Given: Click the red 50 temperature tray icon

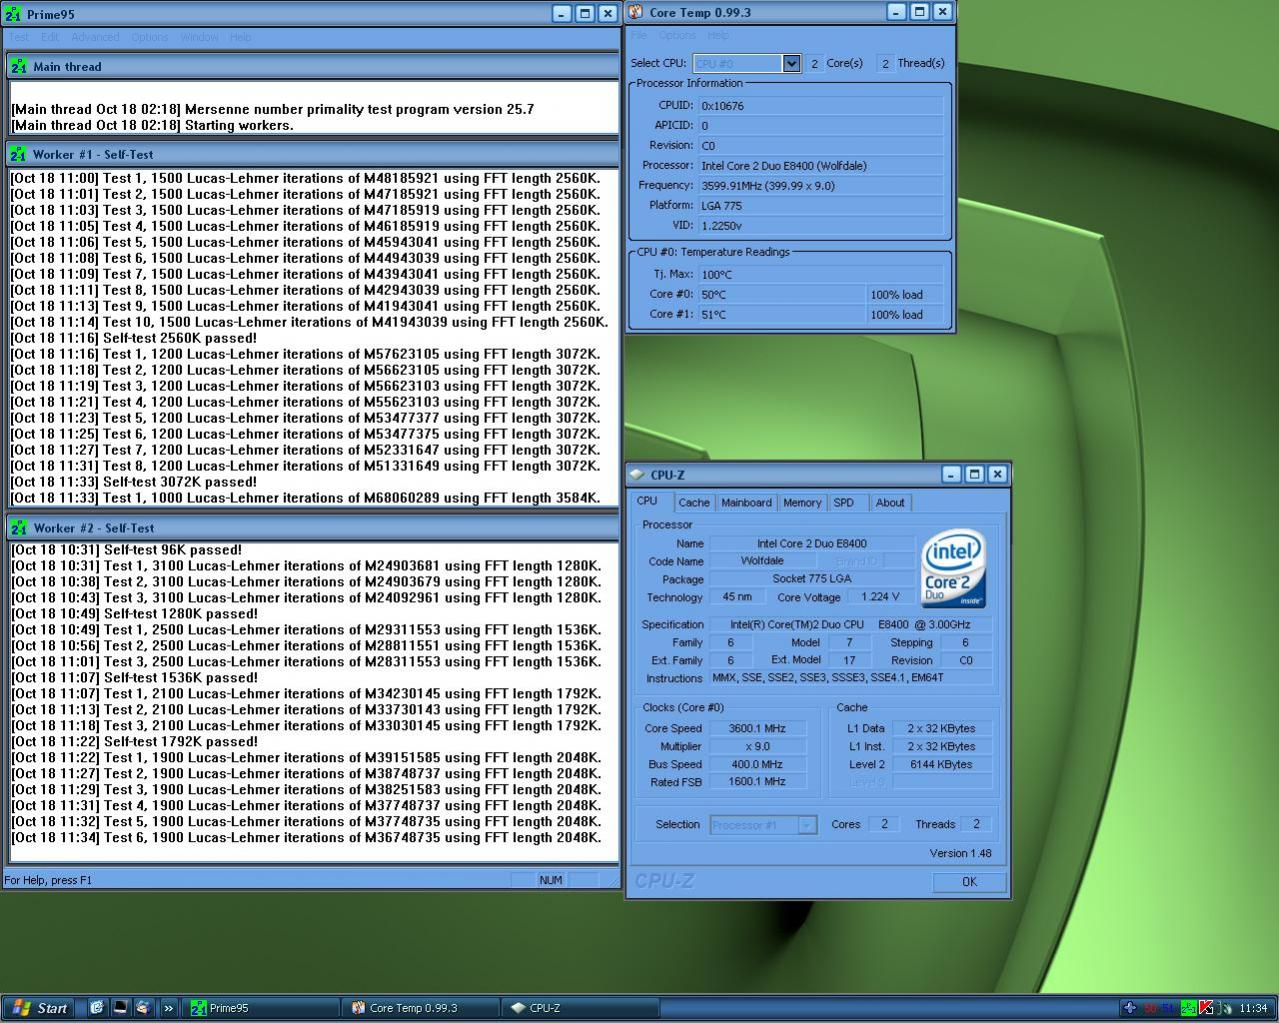Looking at the screenshot, I should [1151, 1008].
